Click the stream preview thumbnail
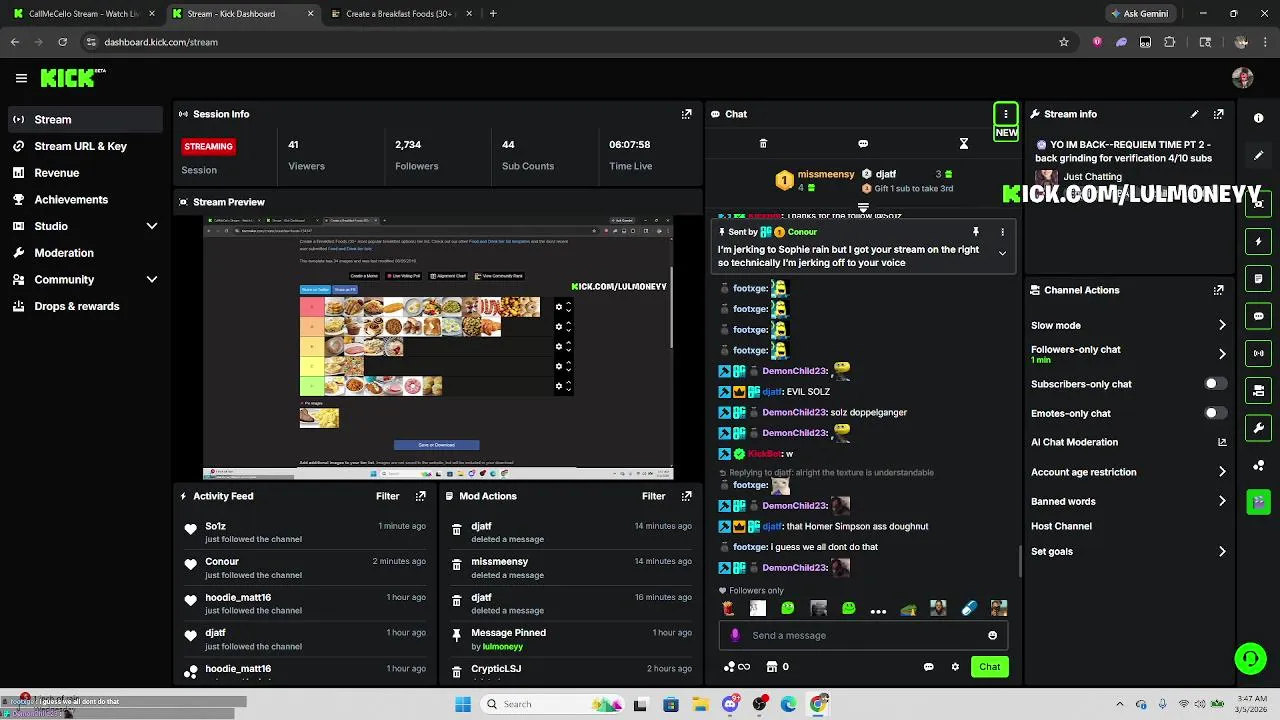Screen dimensions: 1280x720 438,347
